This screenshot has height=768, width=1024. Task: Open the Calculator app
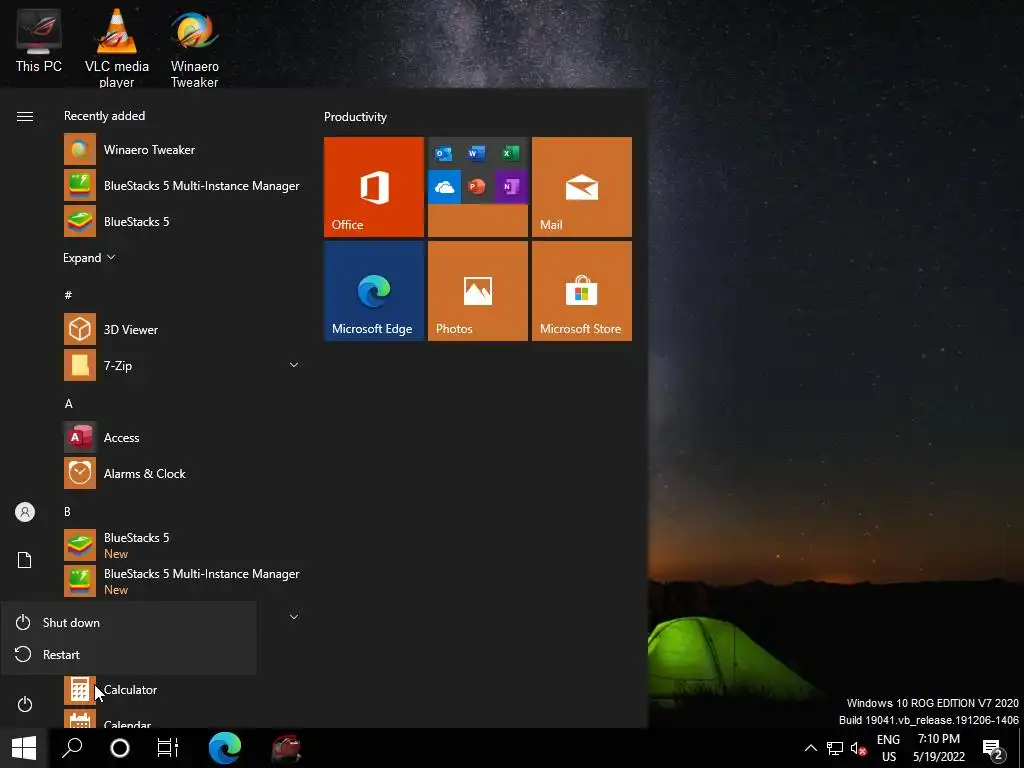[183, 690]
